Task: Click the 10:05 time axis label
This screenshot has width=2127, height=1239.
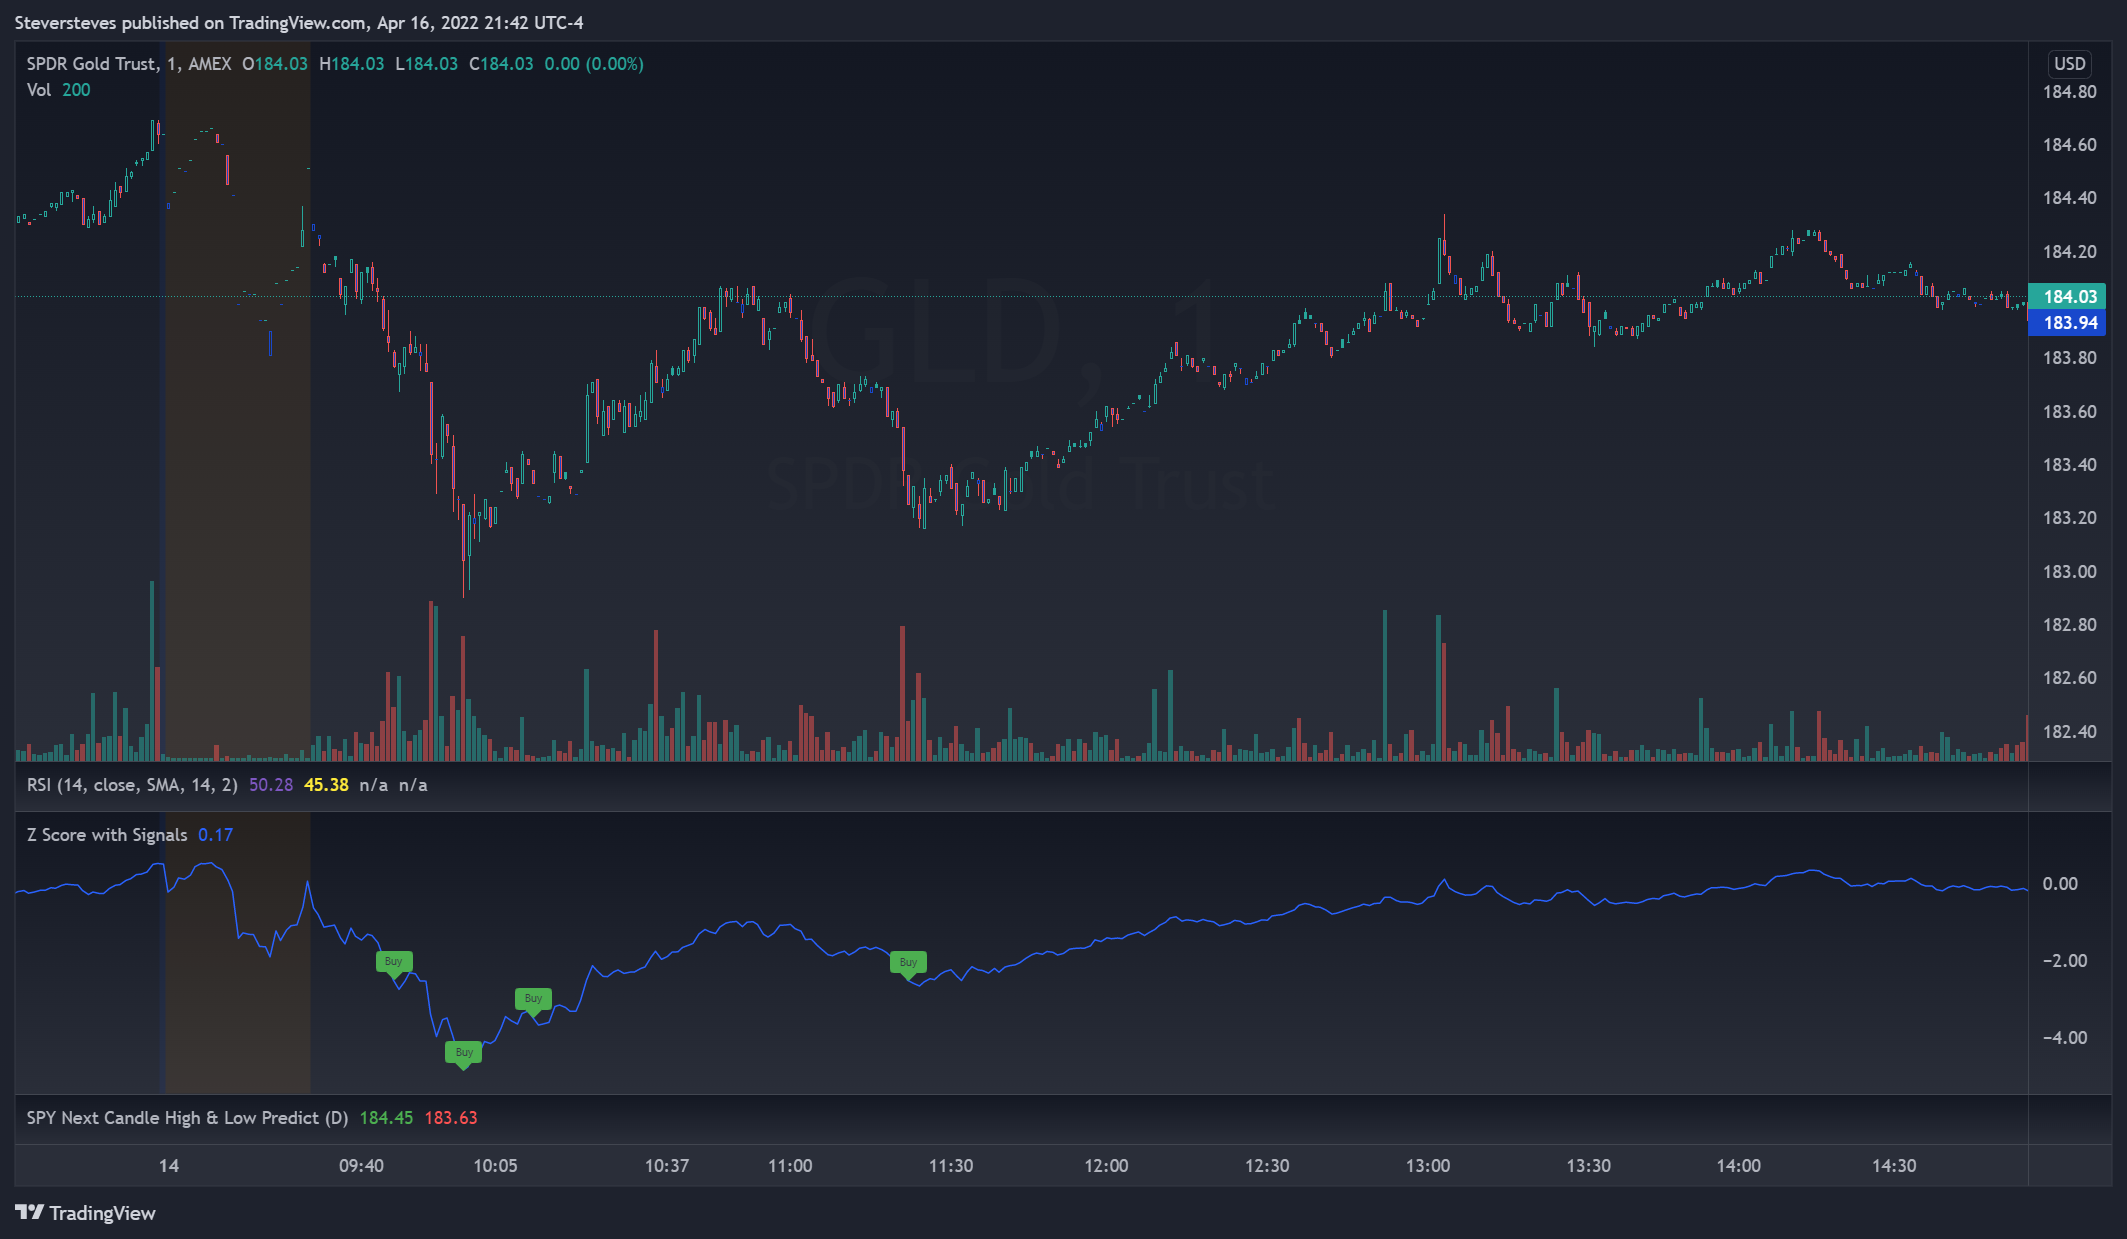Action: click(x=495, y=1166)
